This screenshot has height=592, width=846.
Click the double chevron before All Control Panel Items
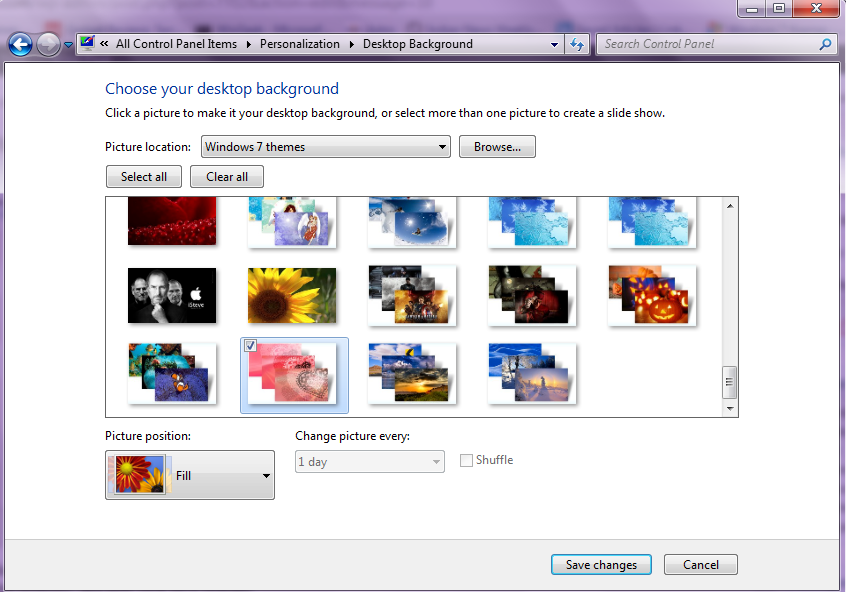(x=104, y=44)
